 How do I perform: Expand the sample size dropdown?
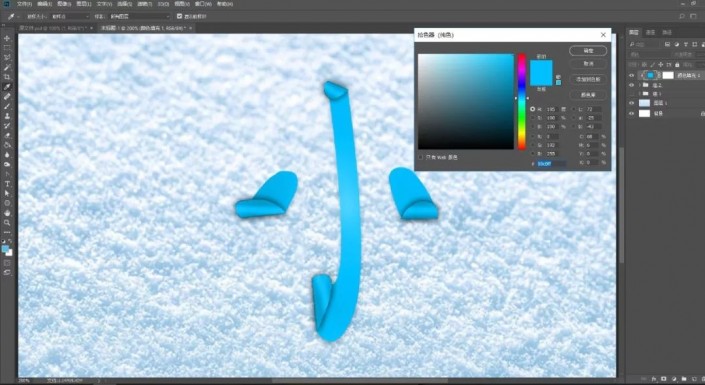coord(71,16)
